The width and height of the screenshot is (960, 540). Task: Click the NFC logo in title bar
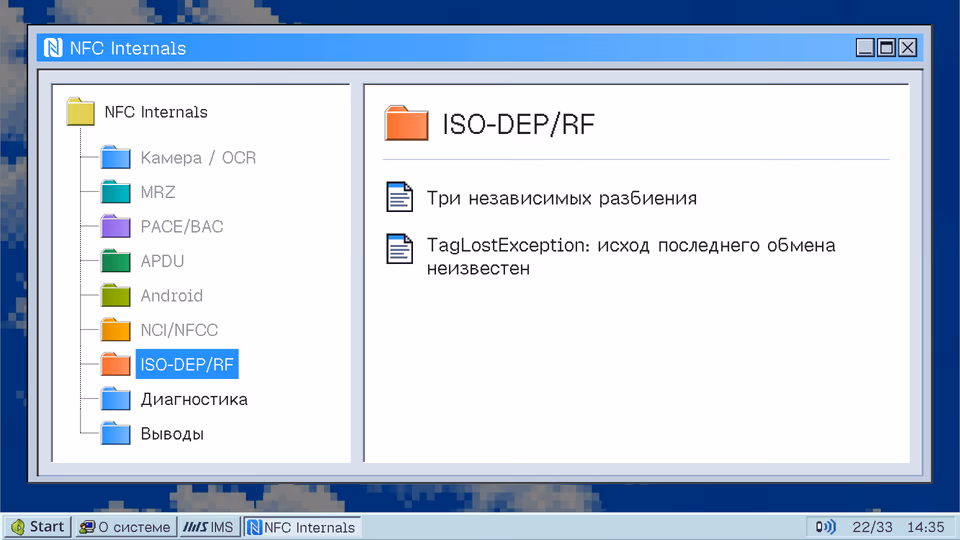coord(53,48)
